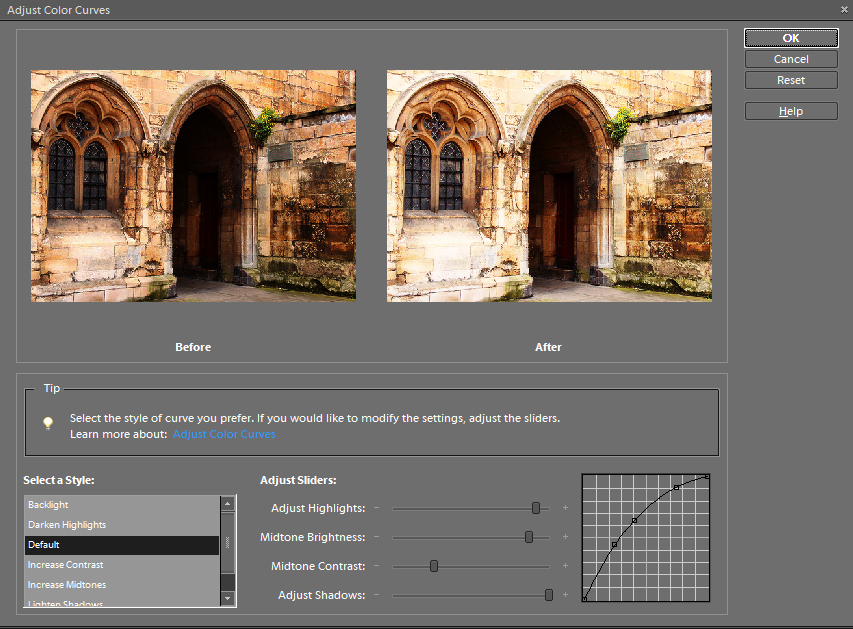
Task: Click the lightbulb tip icon
Action: click(48, 423)
